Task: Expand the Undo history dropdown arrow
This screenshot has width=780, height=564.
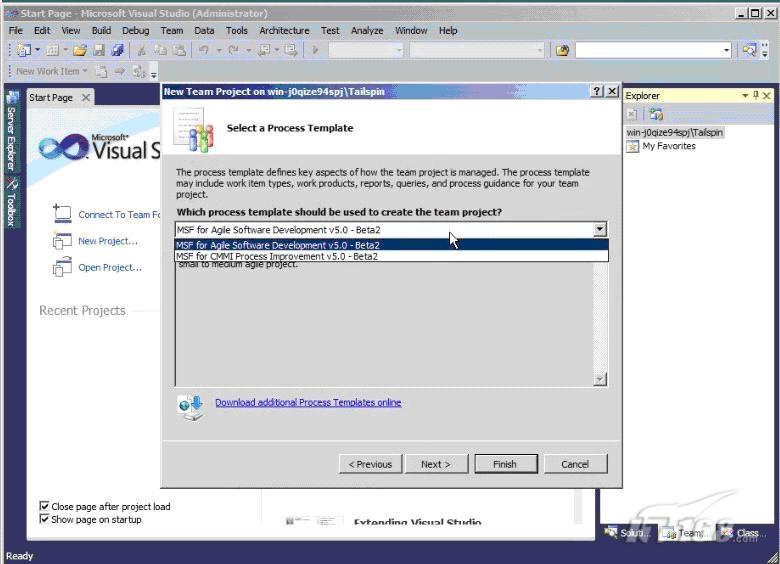Action: tap(219, 50)
